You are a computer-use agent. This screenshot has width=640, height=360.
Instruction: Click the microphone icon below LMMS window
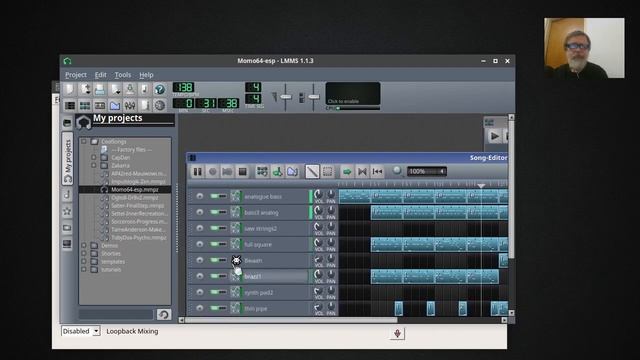pyautogui.click(x=397, y=333)
